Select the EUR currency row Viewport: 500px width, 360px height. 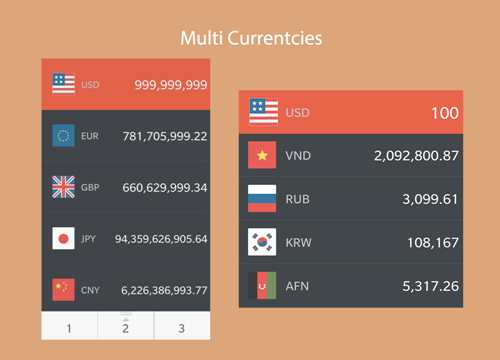coord(126,136)
